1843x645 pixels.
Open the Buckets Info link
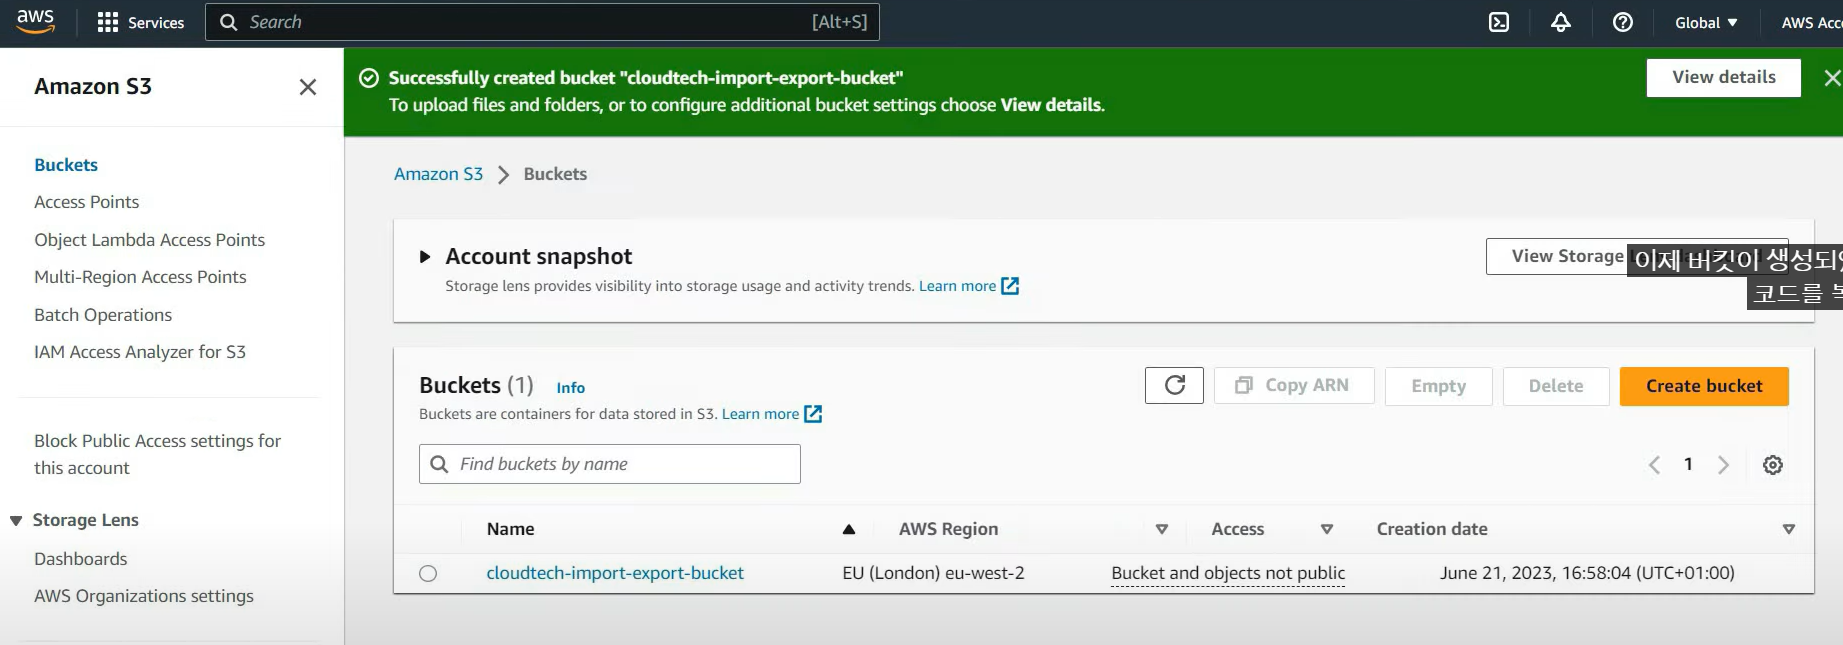[571, 388]
